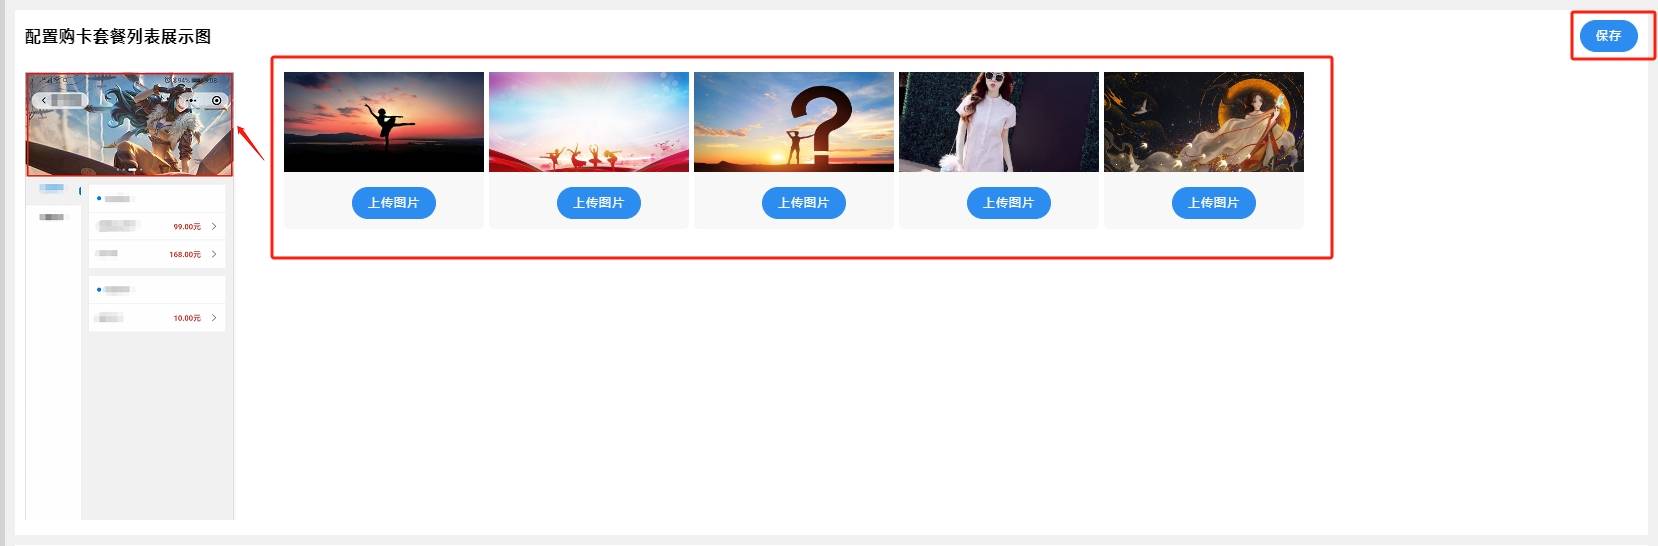The height and width of the screenshot is (546, 1658).
Task: Open the 10.00元 package chevron
Action: coord(214,318)
